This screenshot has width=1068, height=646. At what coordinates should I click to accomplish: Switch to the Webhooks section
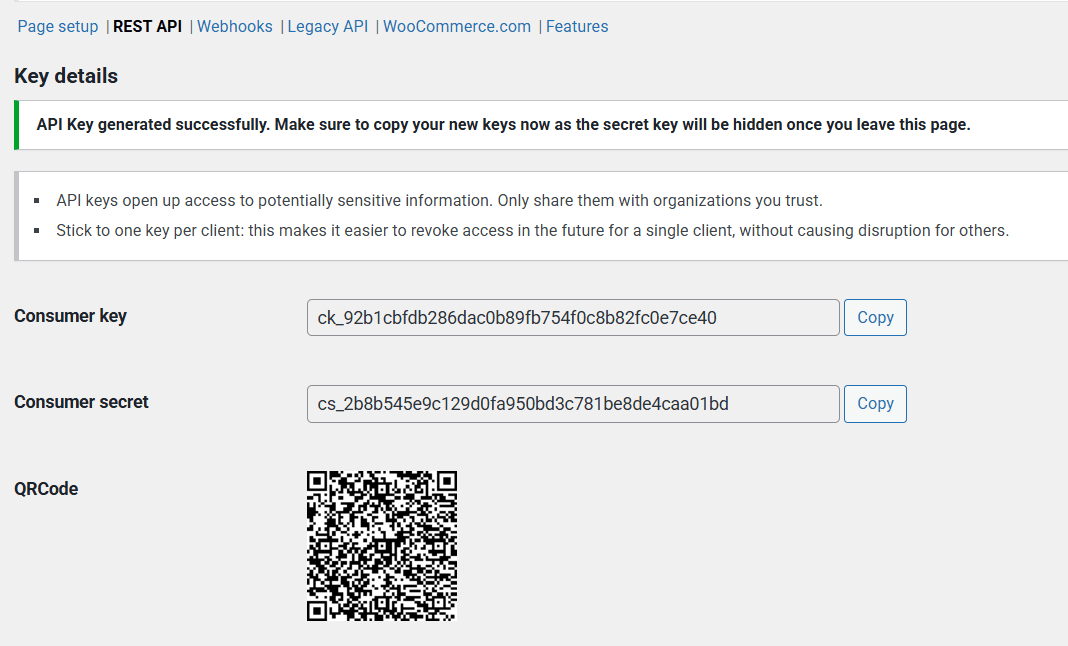tap(234, 27)
